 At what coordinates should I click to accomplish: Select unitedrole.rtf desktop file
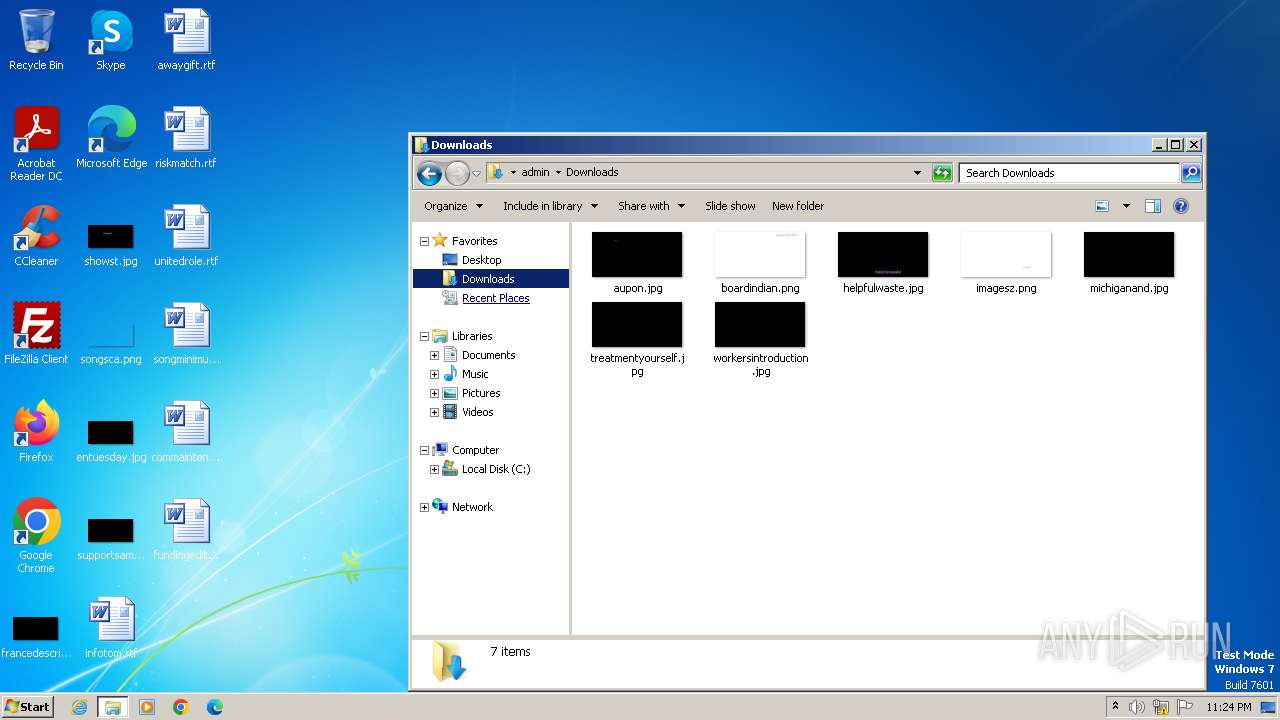pos(186,236)
